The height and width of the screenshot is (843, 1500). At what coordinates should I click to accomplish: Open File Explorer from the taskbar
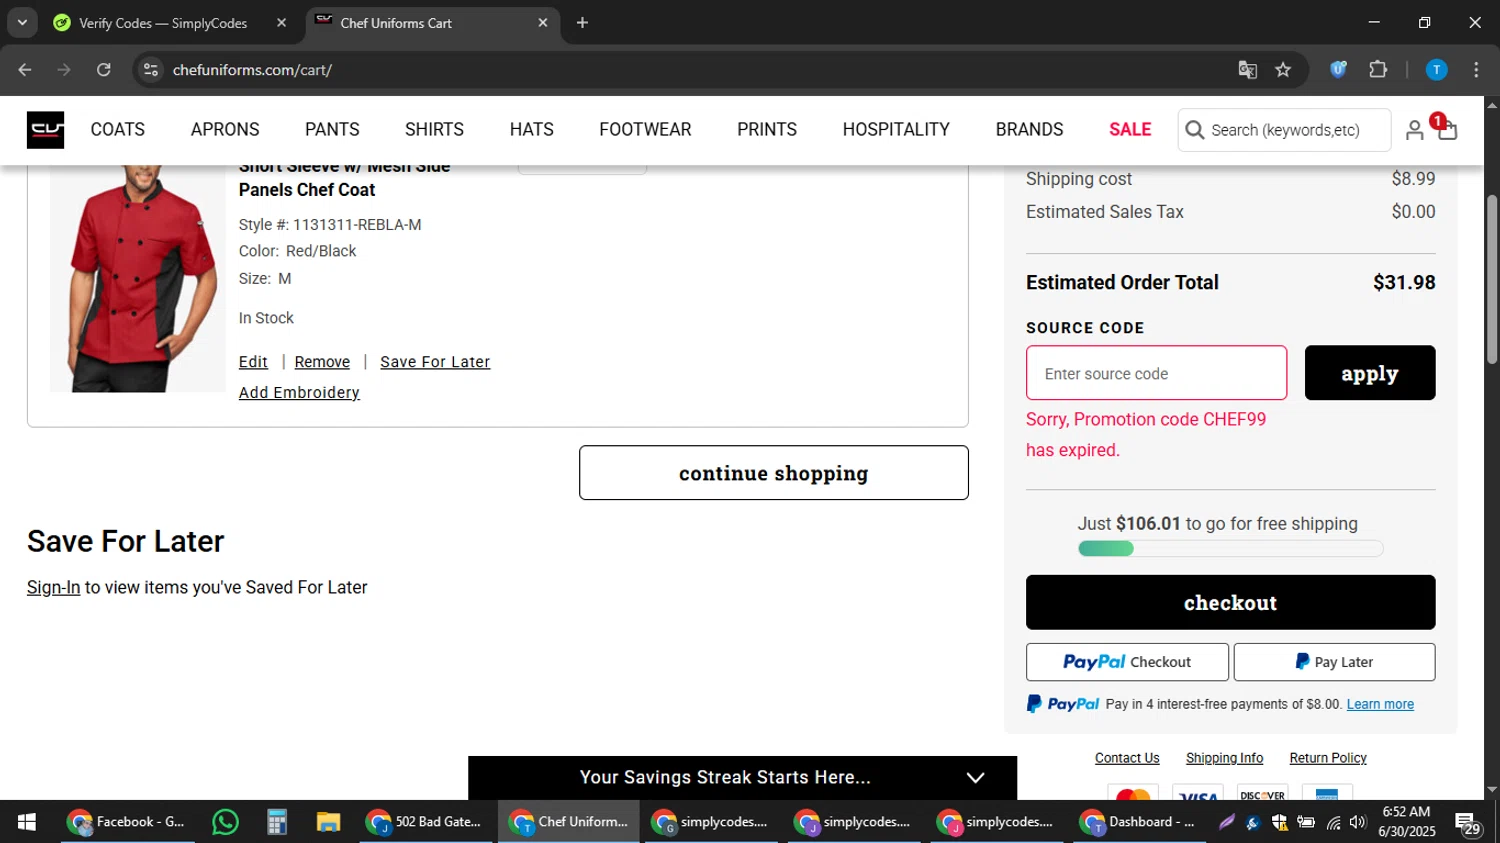328,822
